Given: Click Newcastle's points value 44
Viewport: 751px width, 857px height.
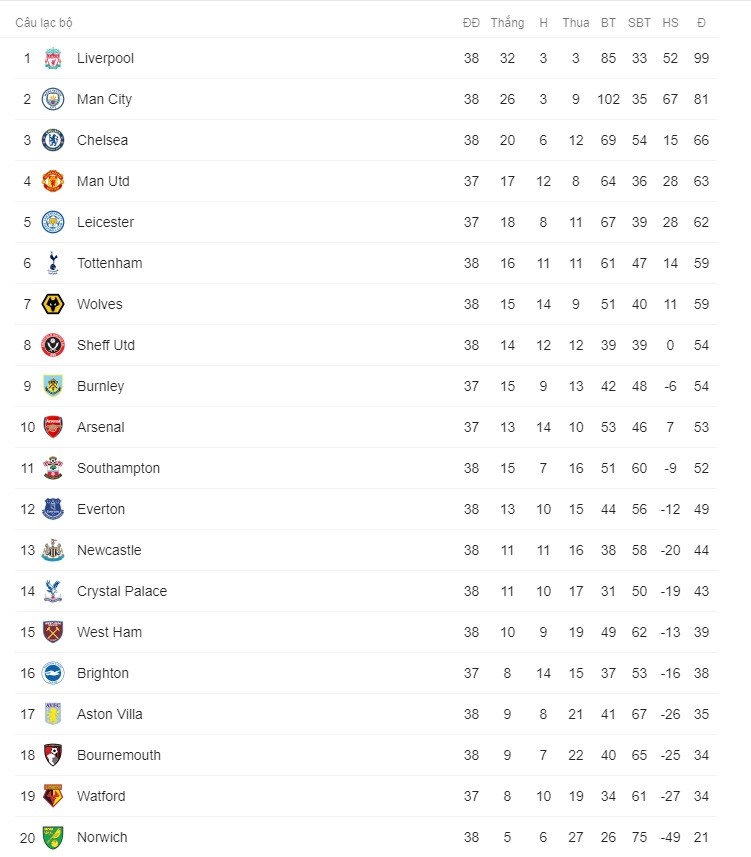Looking at the screenshot, I should tap(701, 550).
